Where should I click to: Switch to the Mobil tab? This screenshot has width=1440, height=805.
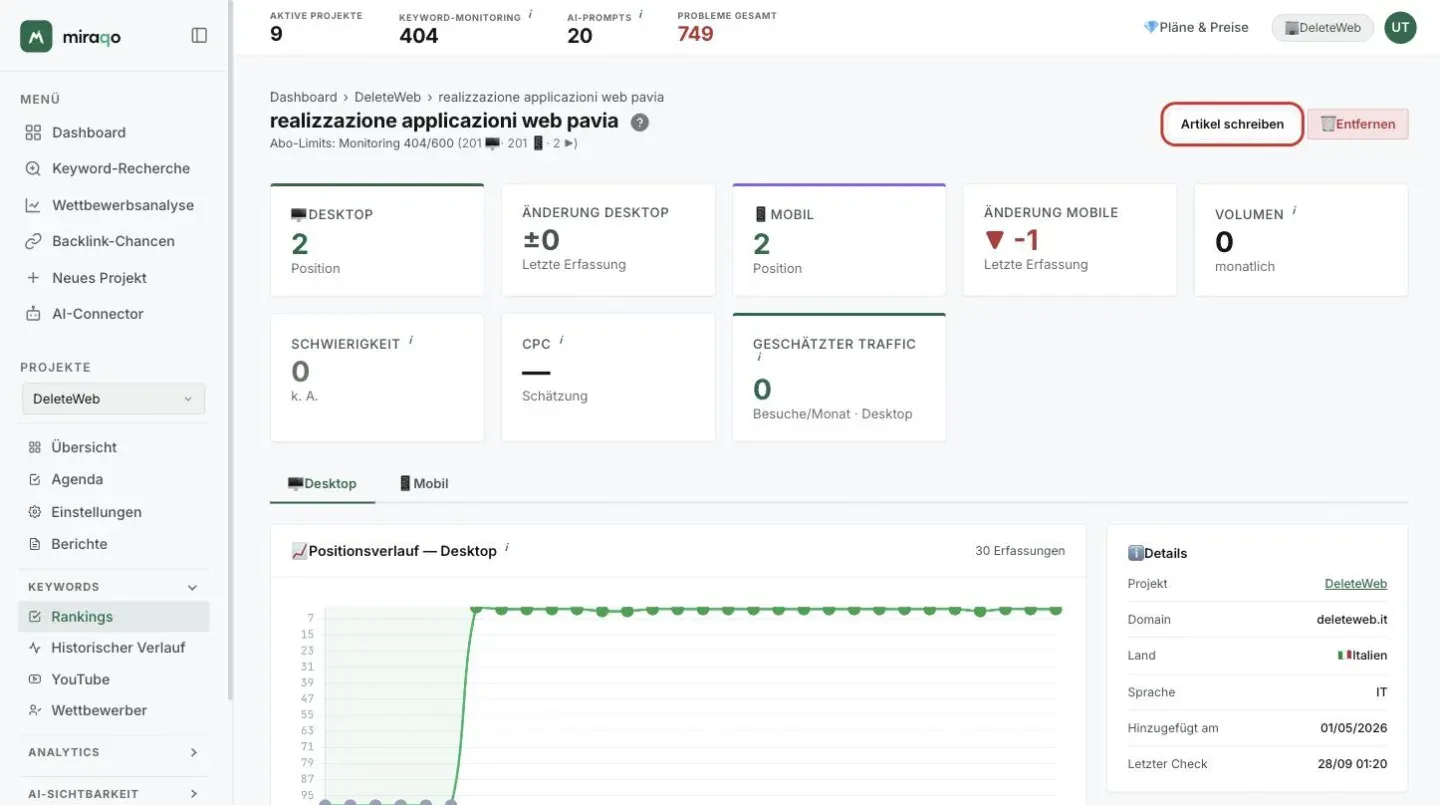424,483
